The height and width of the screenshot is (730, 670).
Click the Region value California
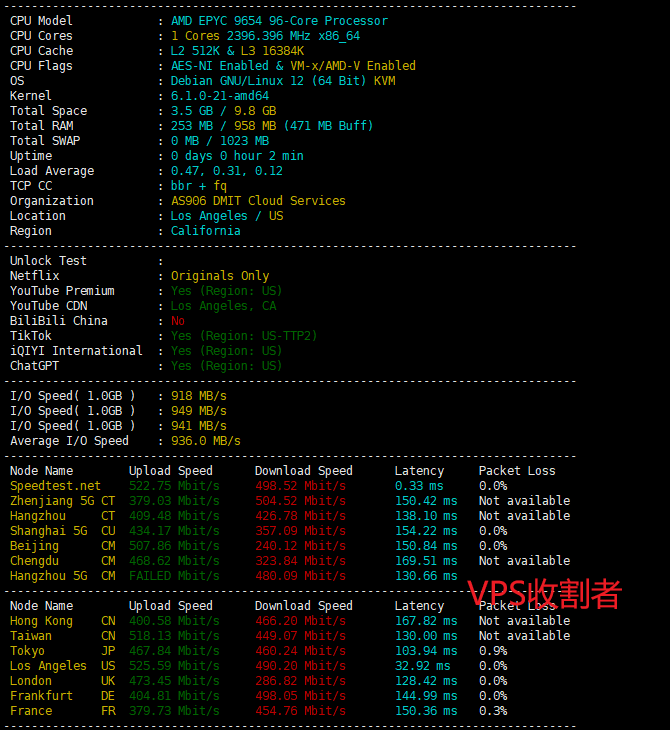tap(206, 231)
